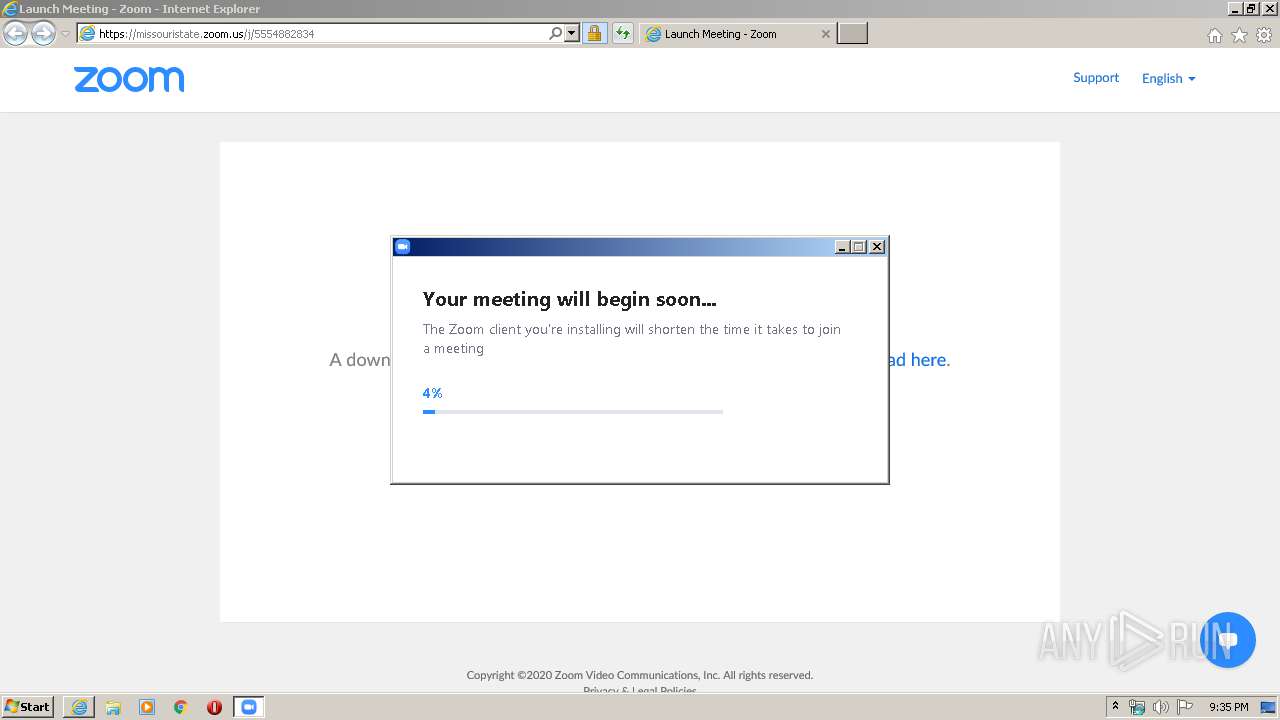Viewport: 1280px width, 720px height.
Task: Click the Zoom icon in installer title bar
Action: click(403, 247)
